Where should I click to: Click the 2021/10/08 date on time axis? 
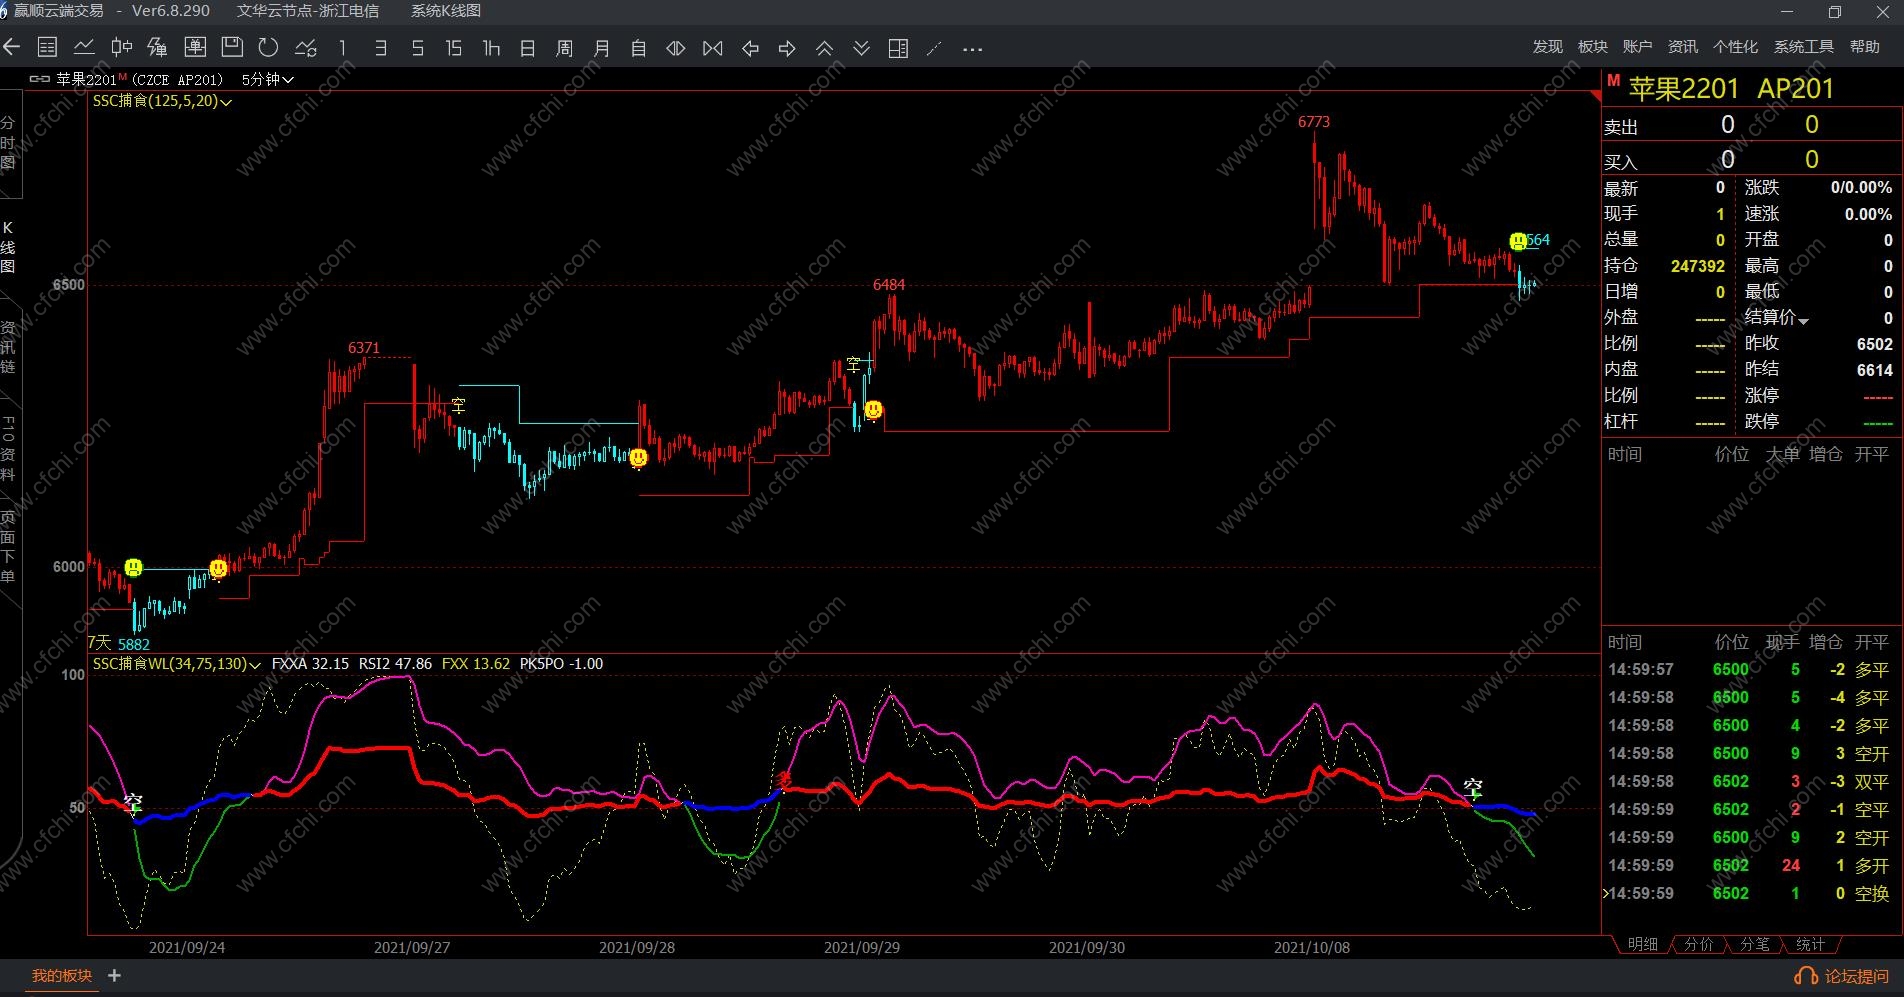pos(1312,947)
